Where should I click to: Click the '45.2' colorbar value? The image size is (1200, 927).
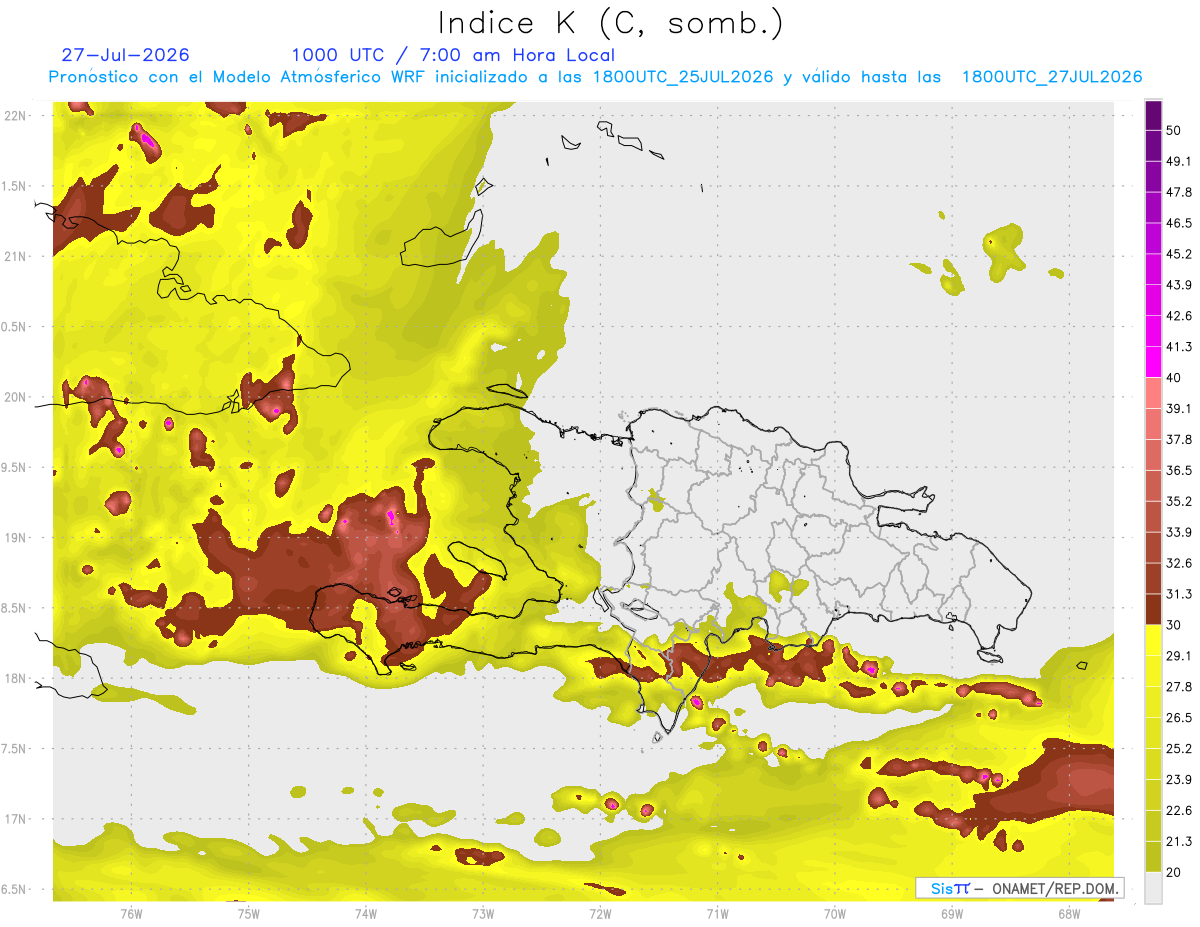tap(1180, 254)
